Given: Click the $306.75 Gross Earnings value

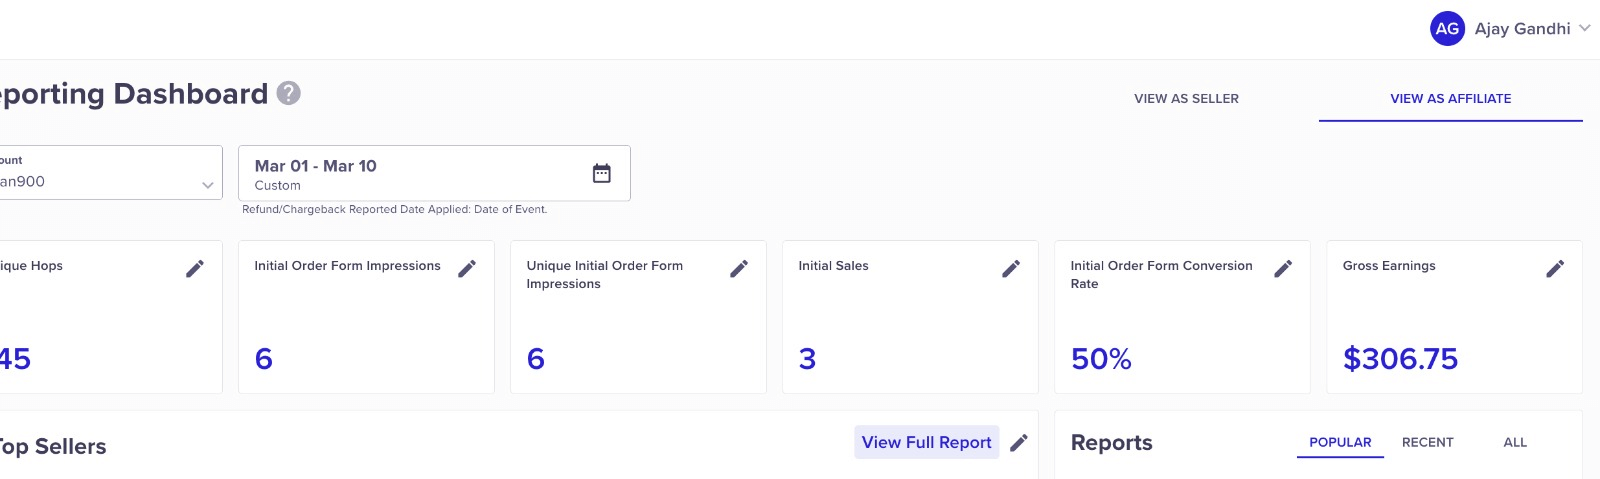Looking at the screenshot, I should point(1400,359).
